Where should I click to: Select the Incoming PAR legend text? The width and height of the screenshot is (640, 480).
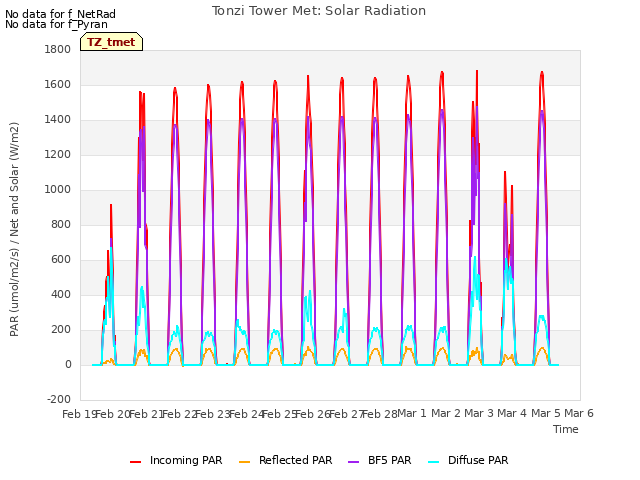click(x=186, y=460)
